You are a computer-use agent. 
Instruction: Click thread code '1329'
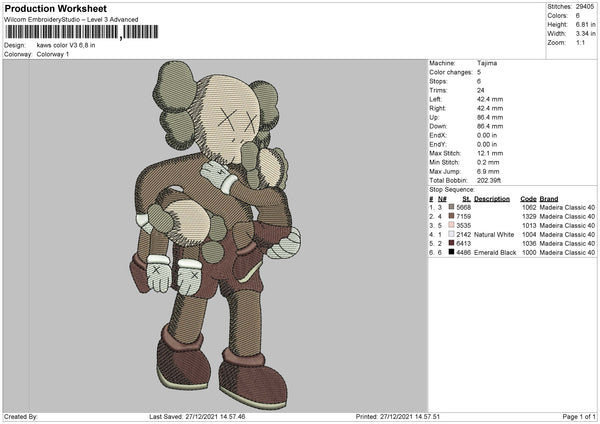point(529,217)
